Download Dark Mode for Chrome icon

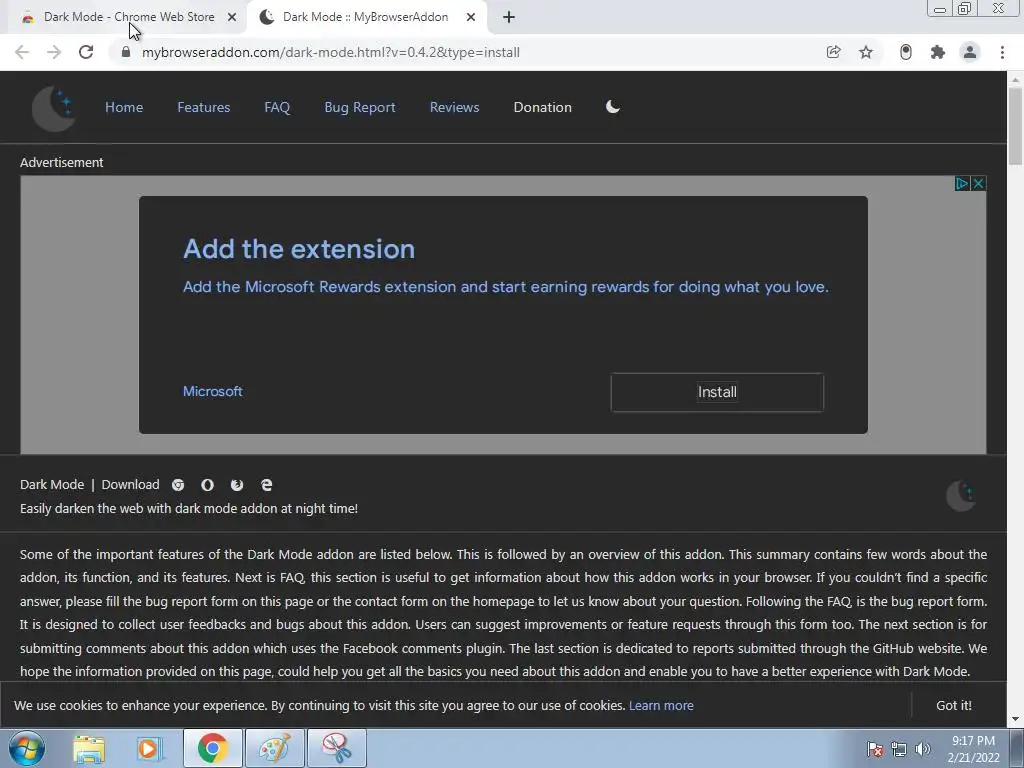point(178,485)
